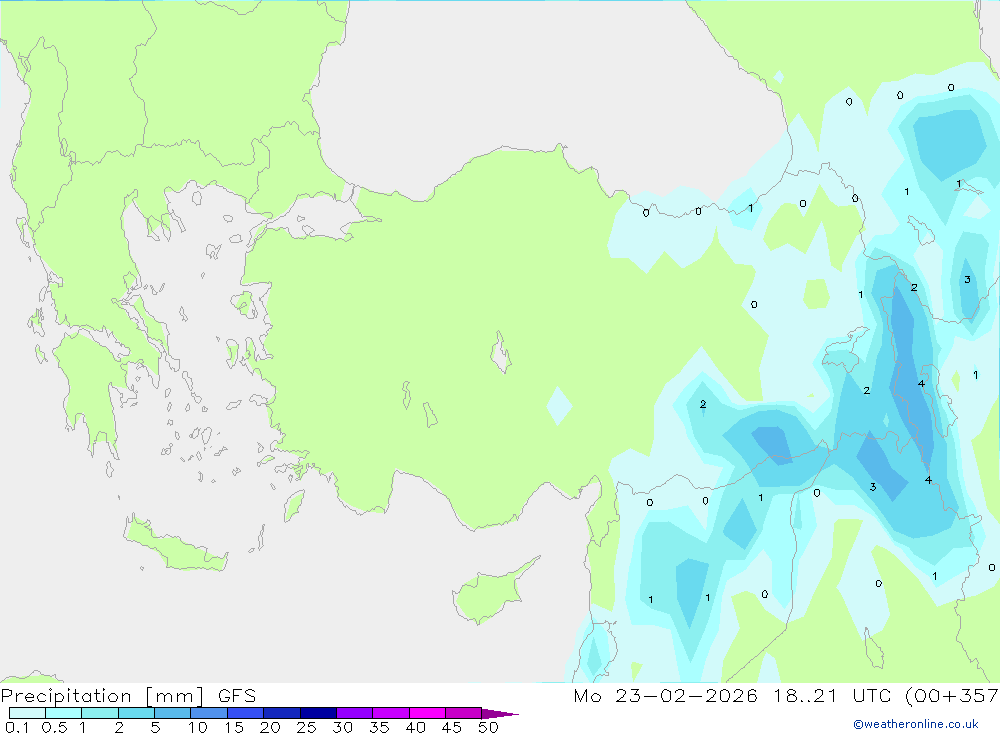Pick the 45–50 mm legend swatch
This screenshot has height=733, width=1000.
[464, 713]
